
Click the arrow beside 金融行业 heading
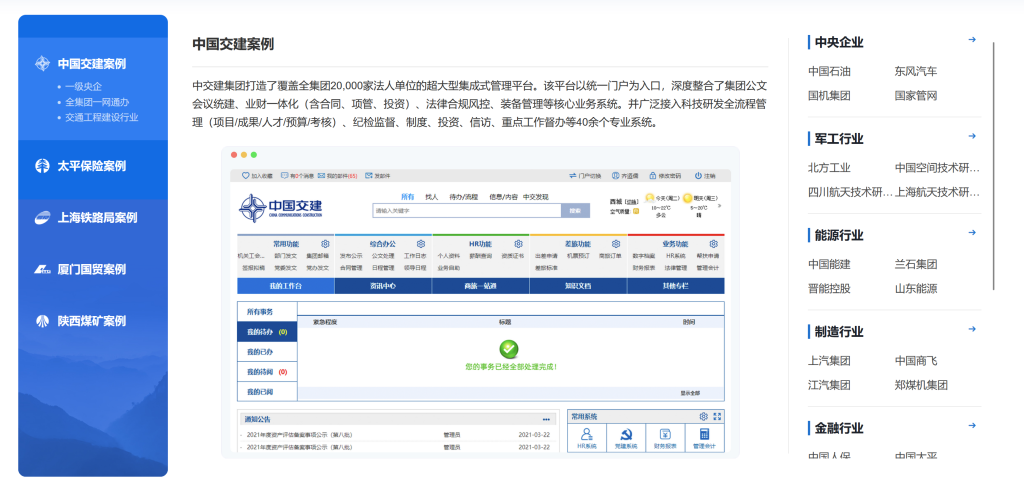[972, 426]
